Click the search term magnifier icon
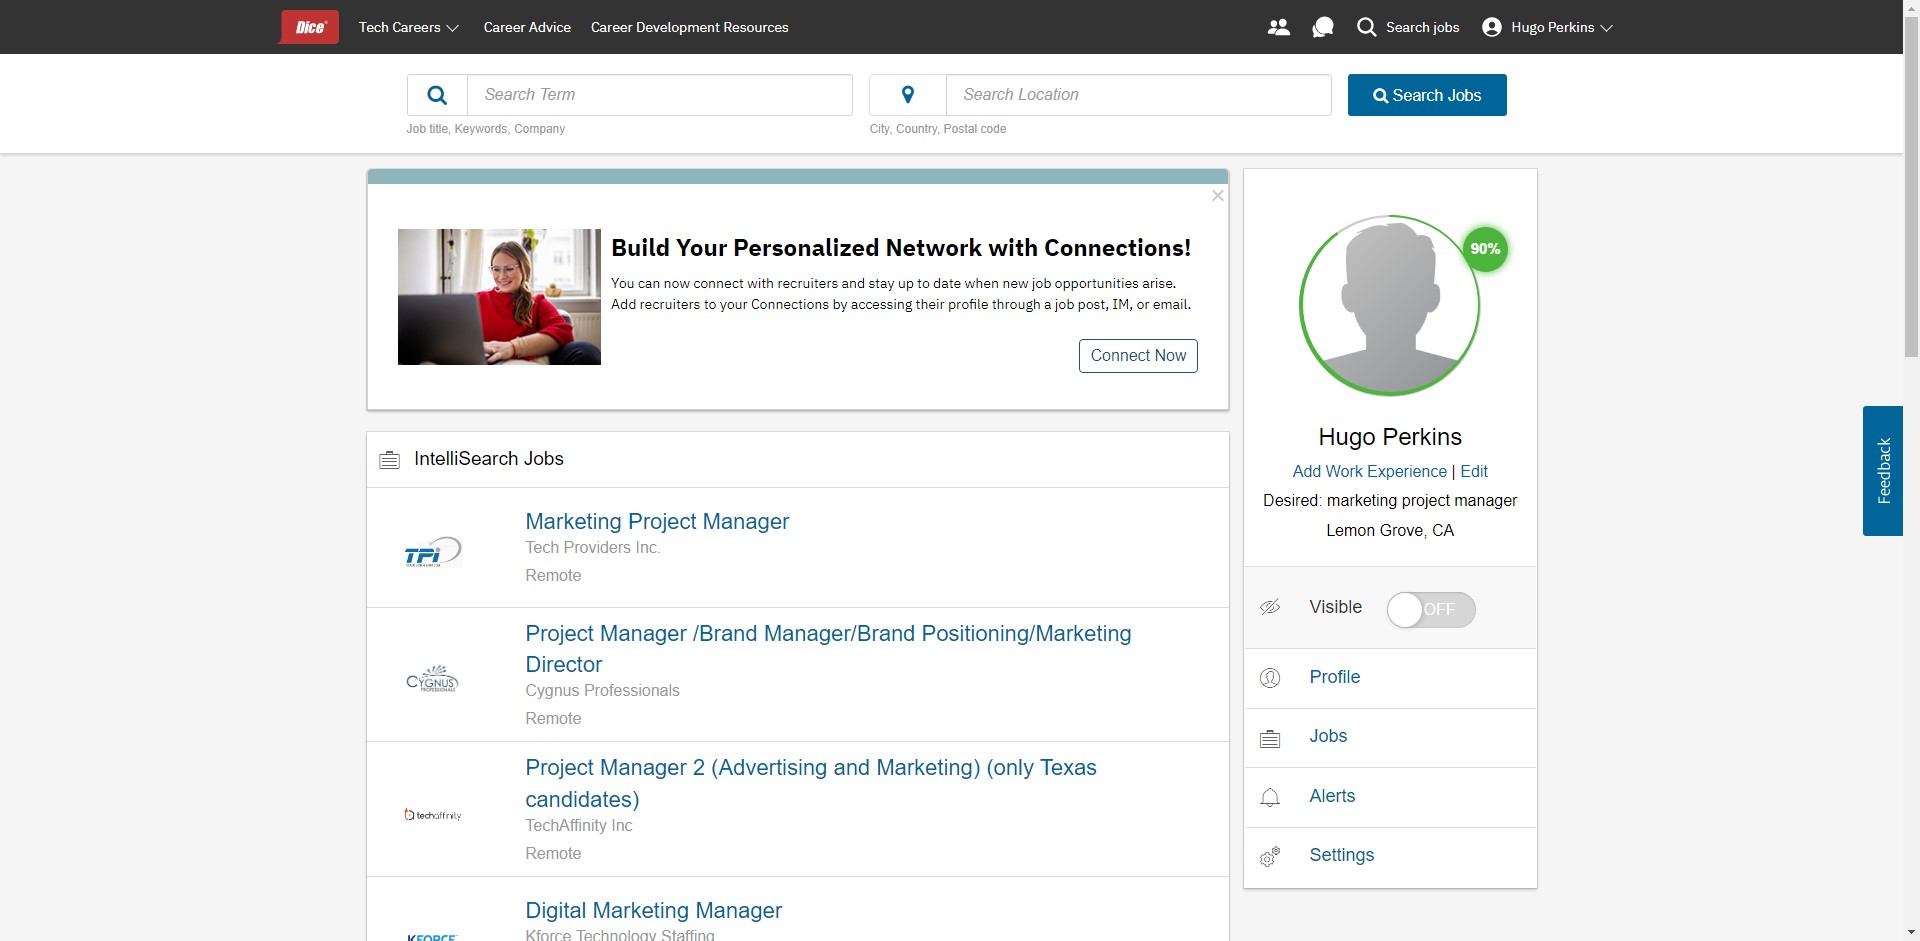The image size is (1920, 941). point(437,95)
